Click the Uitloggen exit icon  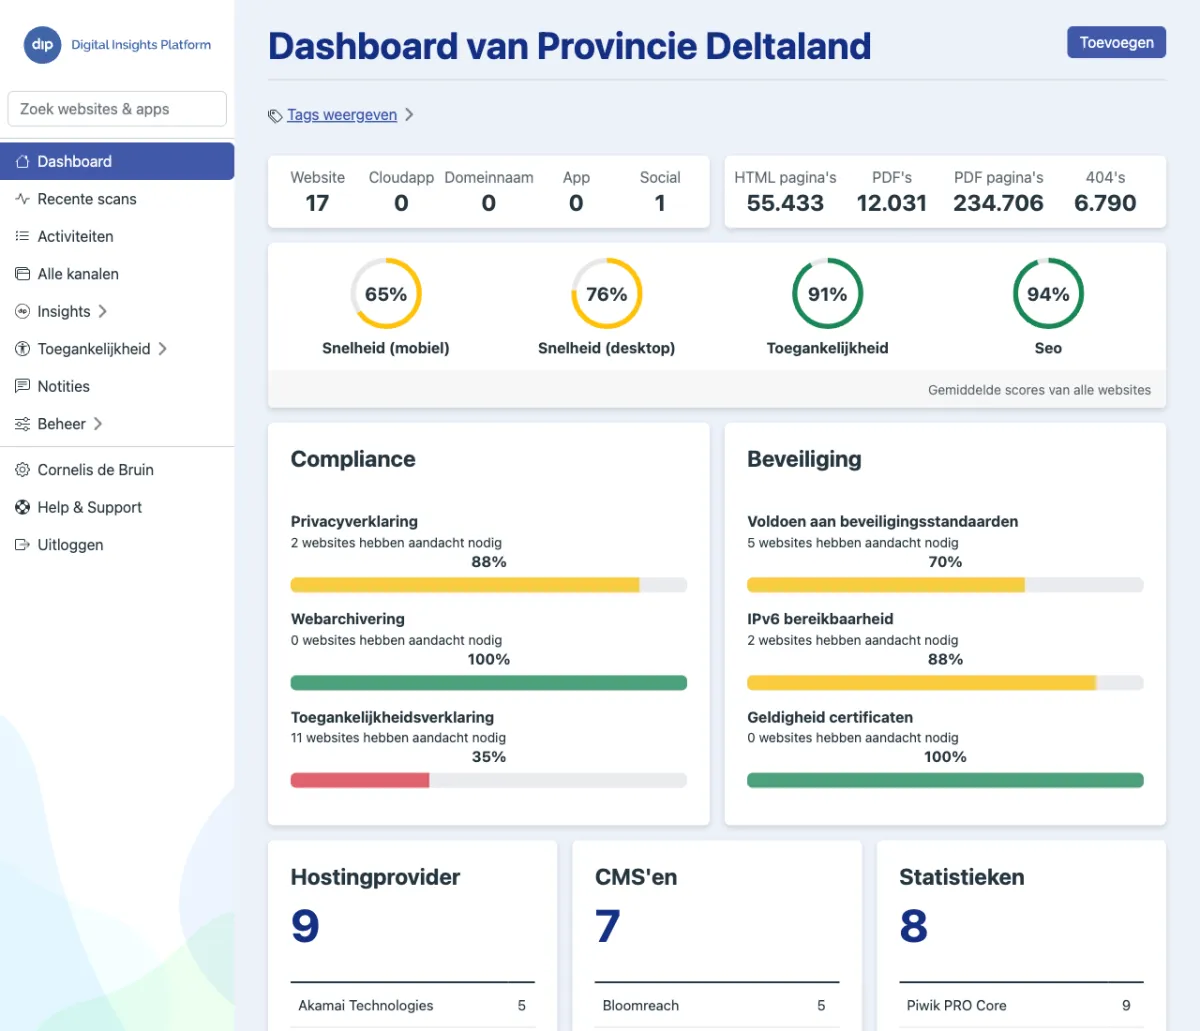pos(22,545)
